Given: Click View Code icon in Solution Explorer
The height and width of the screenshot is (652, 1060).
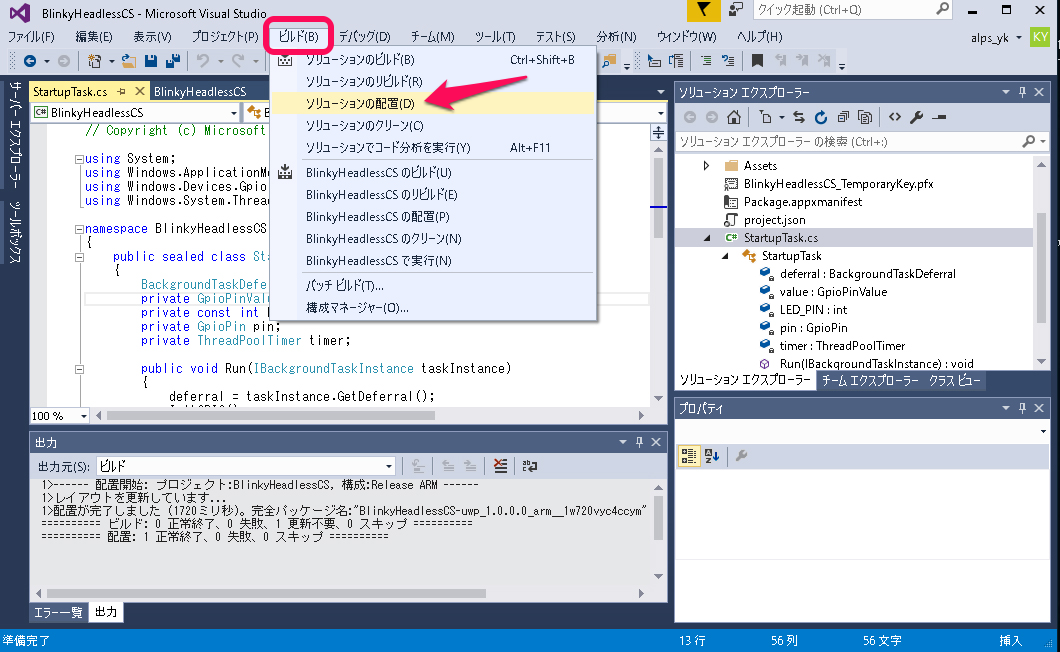Looking at the screenshot, I should coord(894,117).
